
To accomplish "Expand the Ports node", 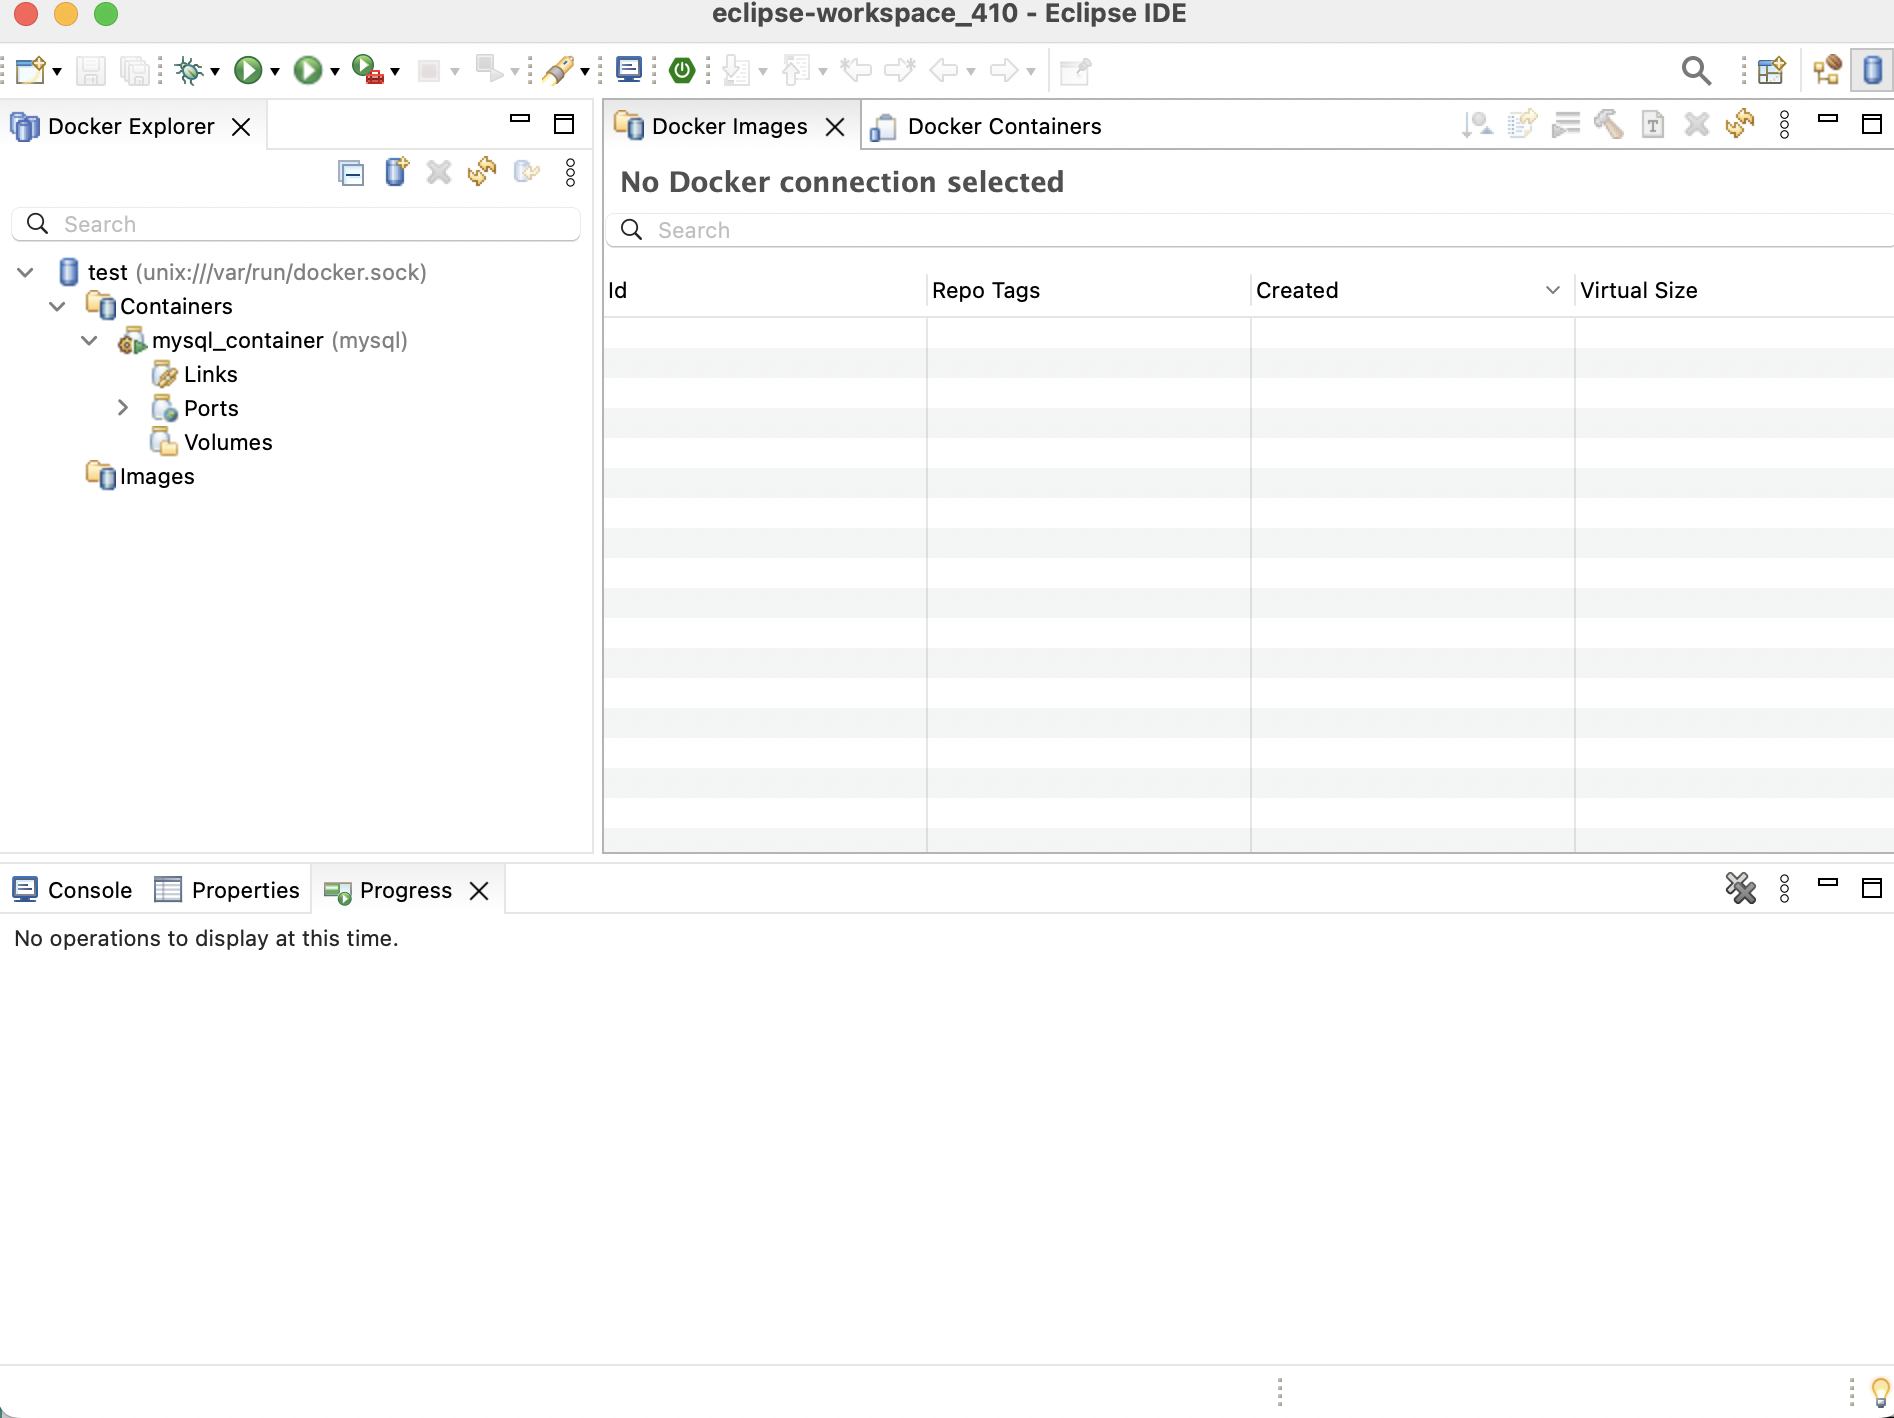I will 122,408.
